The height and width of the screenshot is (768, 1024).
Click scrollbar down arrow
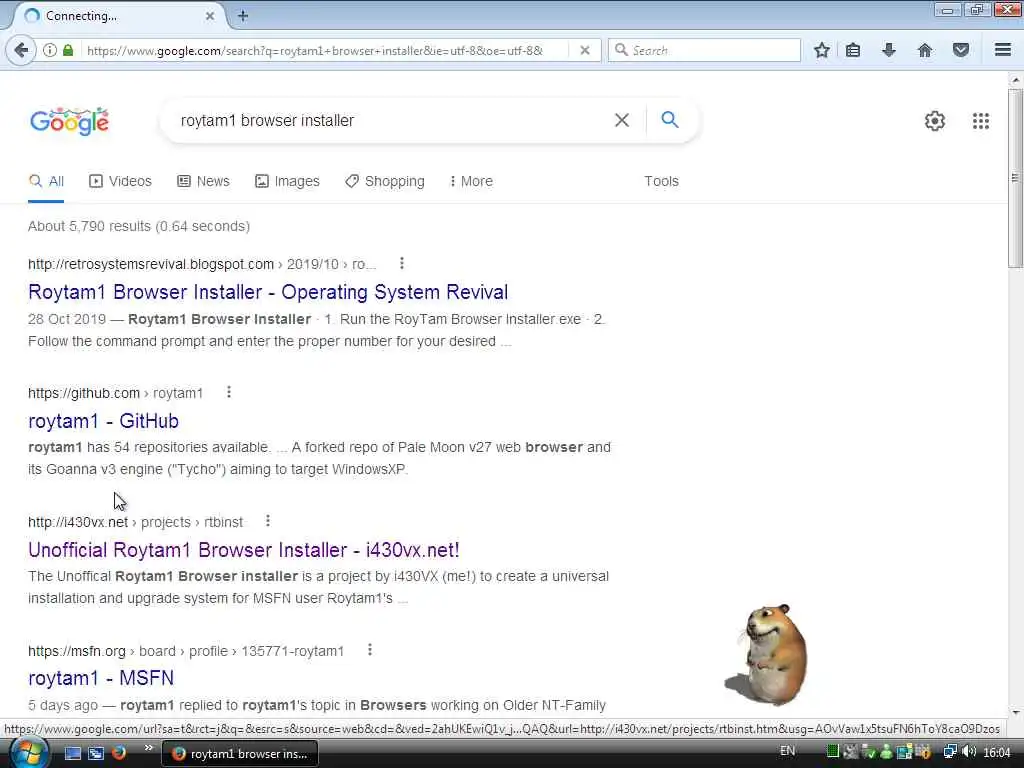pos(1015,712)
